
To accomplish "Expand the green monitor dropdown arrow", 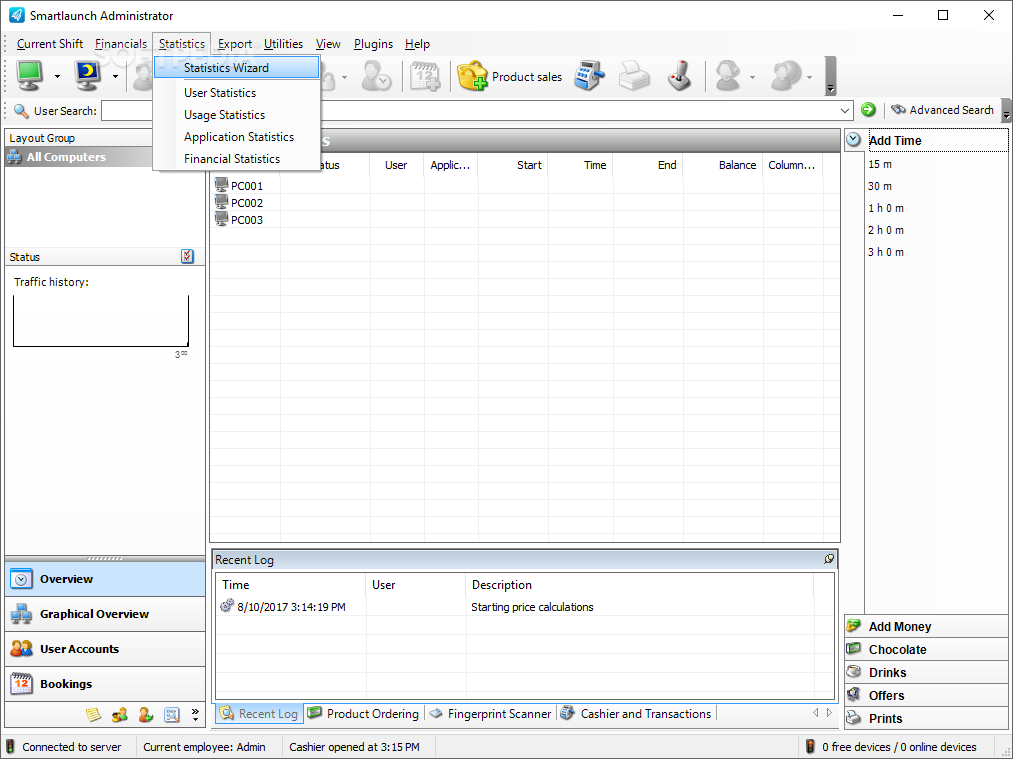I will (x=57, y=77).
